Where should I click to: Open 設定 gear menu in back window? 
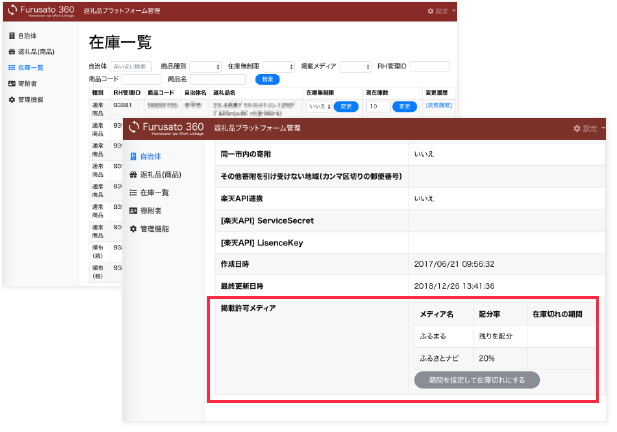pos(441,11)
